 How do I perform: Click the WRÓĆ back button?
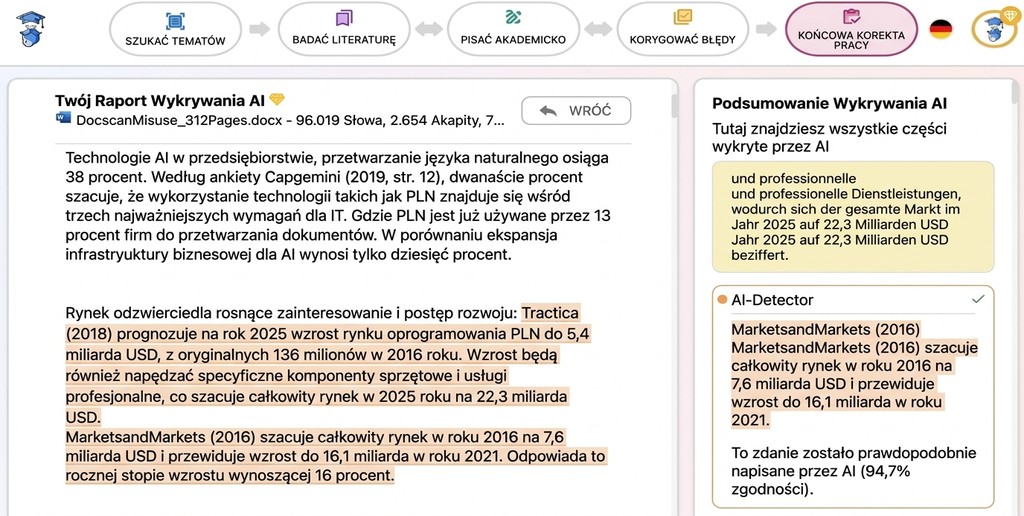click(x=576, y=110)
